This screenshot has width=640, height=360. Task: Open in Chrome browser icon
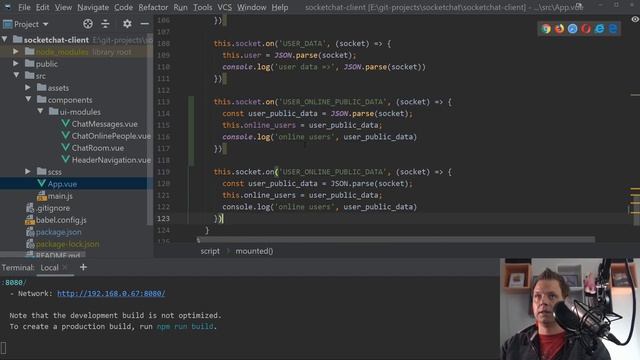click(x=546, y=29)
